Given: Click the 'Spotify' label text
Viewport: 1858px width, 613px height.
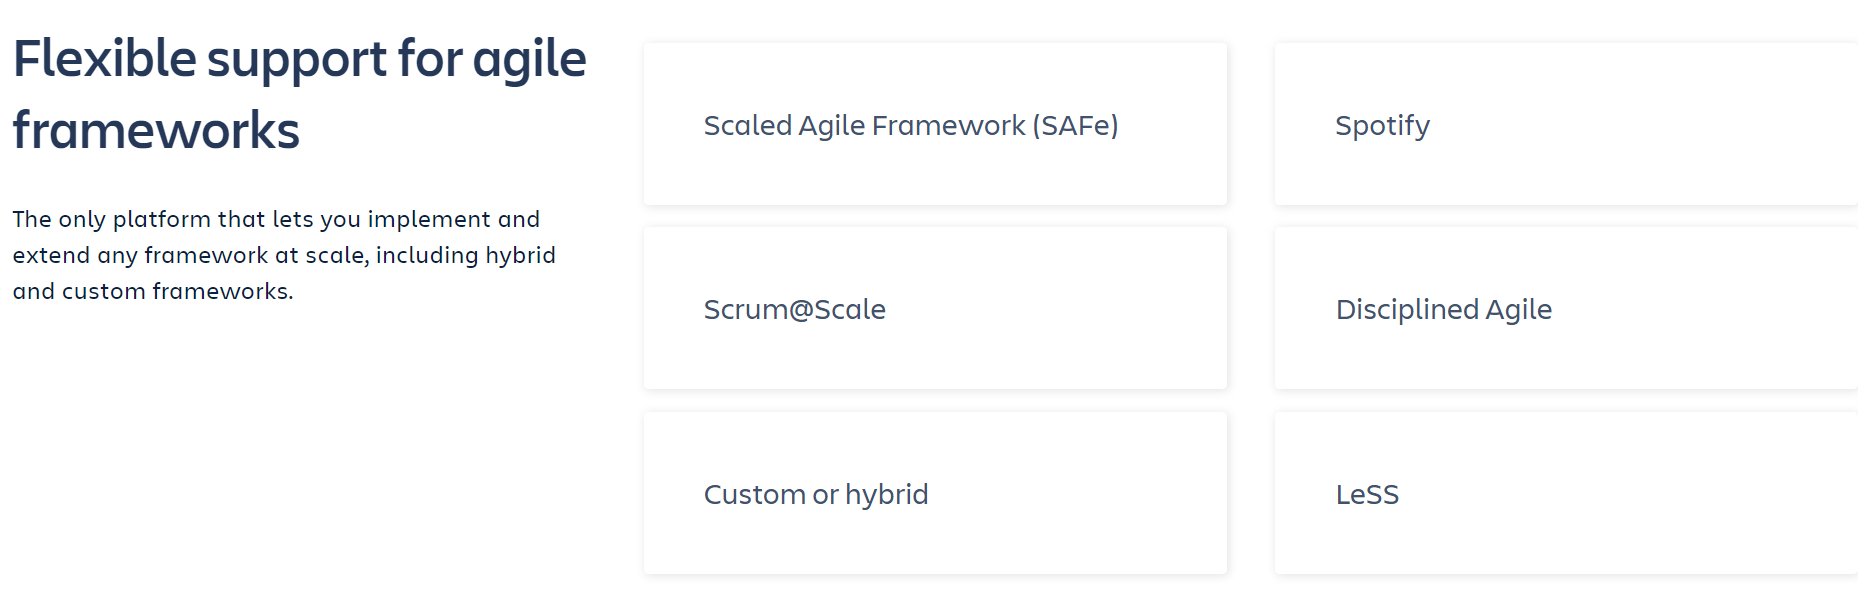Looking at the screenshot, I should tap(1382, 126).
